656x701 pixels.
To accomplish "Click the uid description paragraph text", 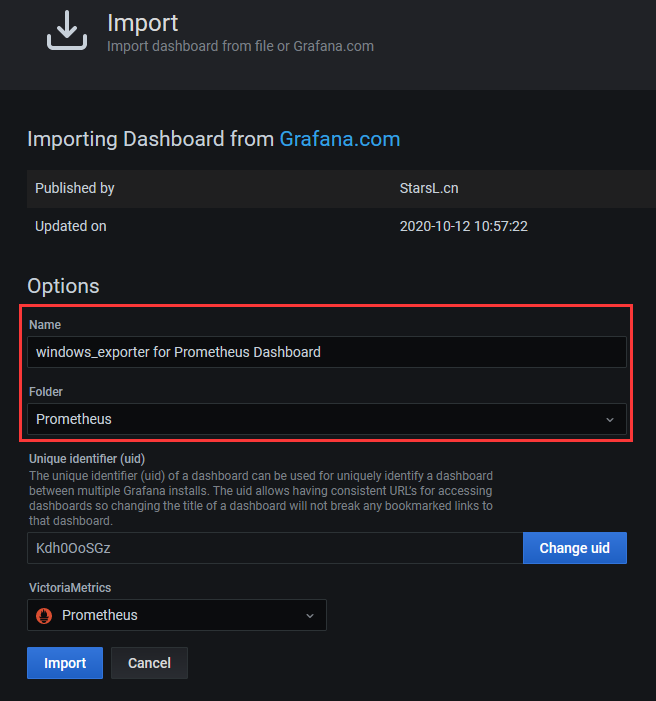I will coord(261,498).
